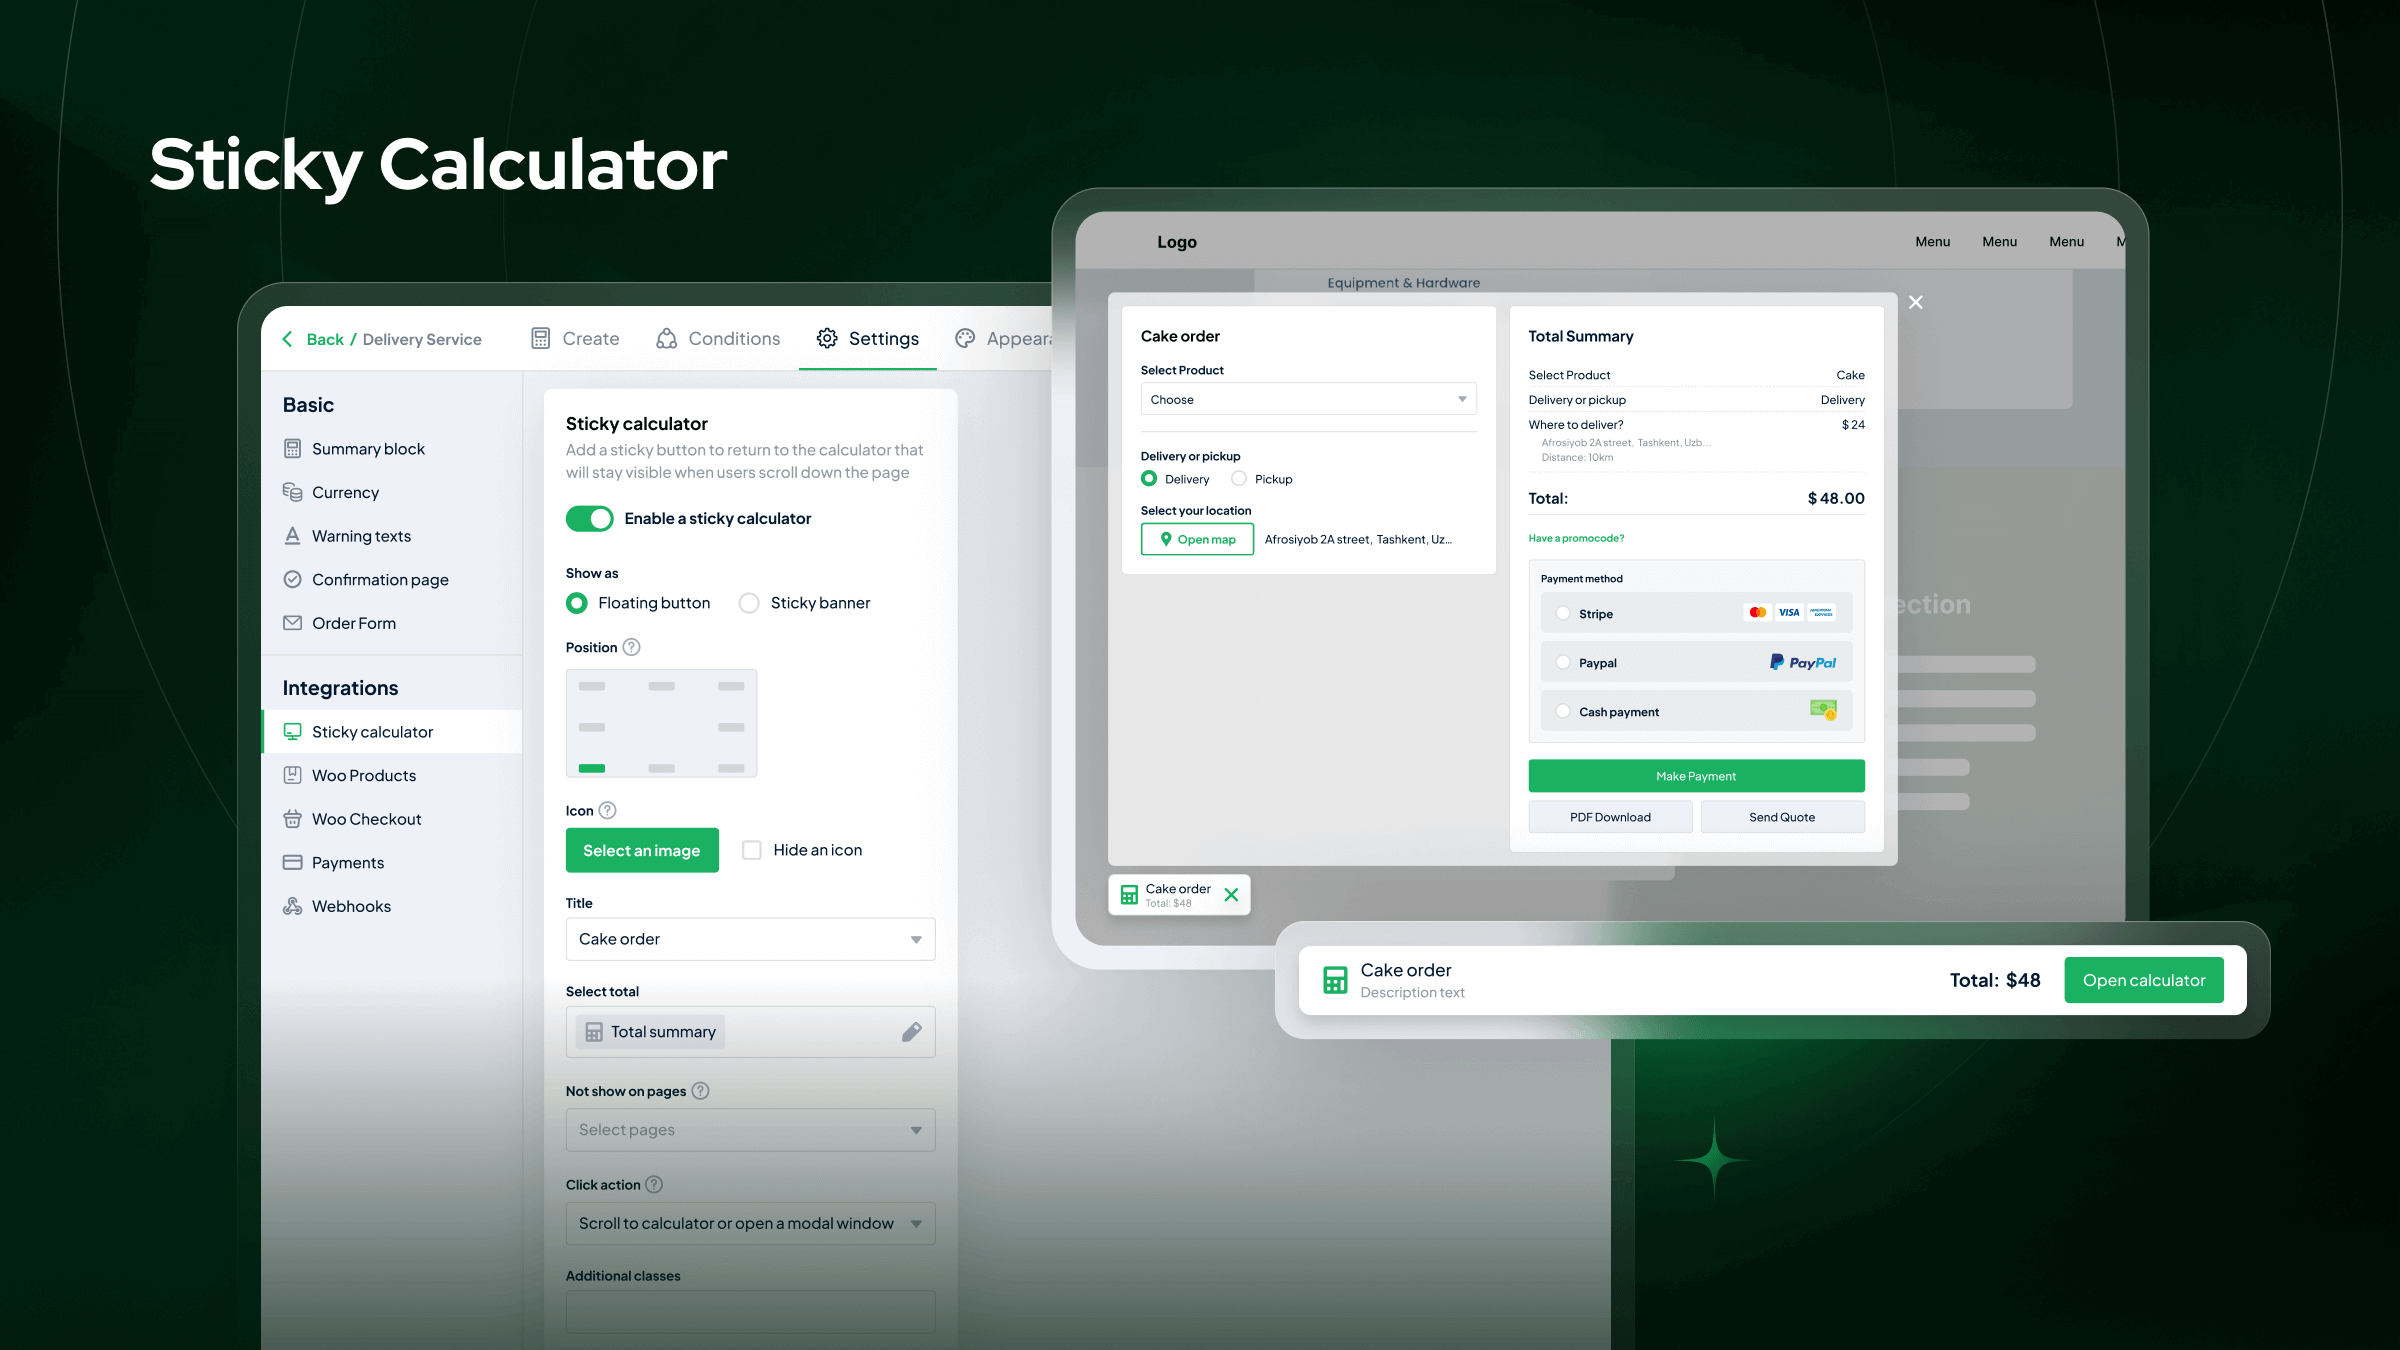Image resolution: width=2400 pixels, height=1350 pixels.
Task: Click the Send Quote button icon
Action: point(1782,816)
